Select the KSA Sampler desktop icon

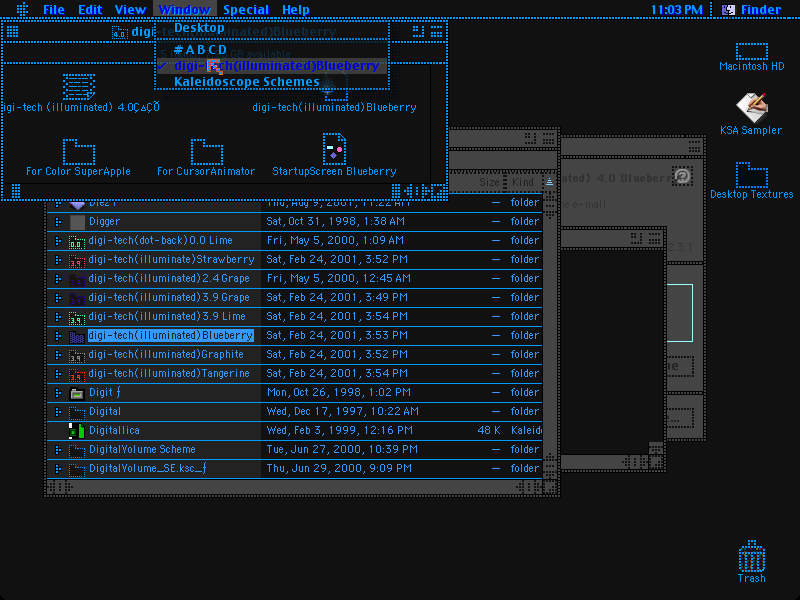[752, 107]
